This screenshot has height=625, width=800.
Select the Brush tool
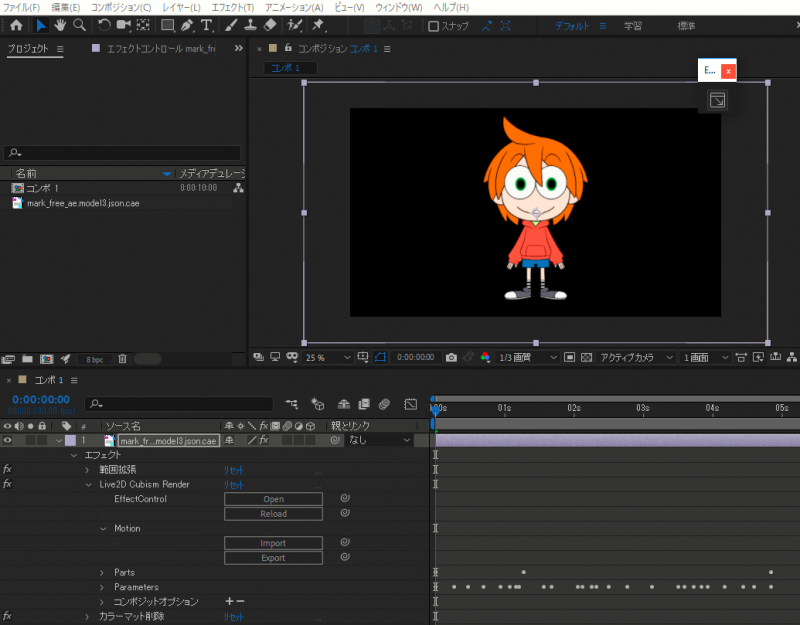tap(231, 25)
